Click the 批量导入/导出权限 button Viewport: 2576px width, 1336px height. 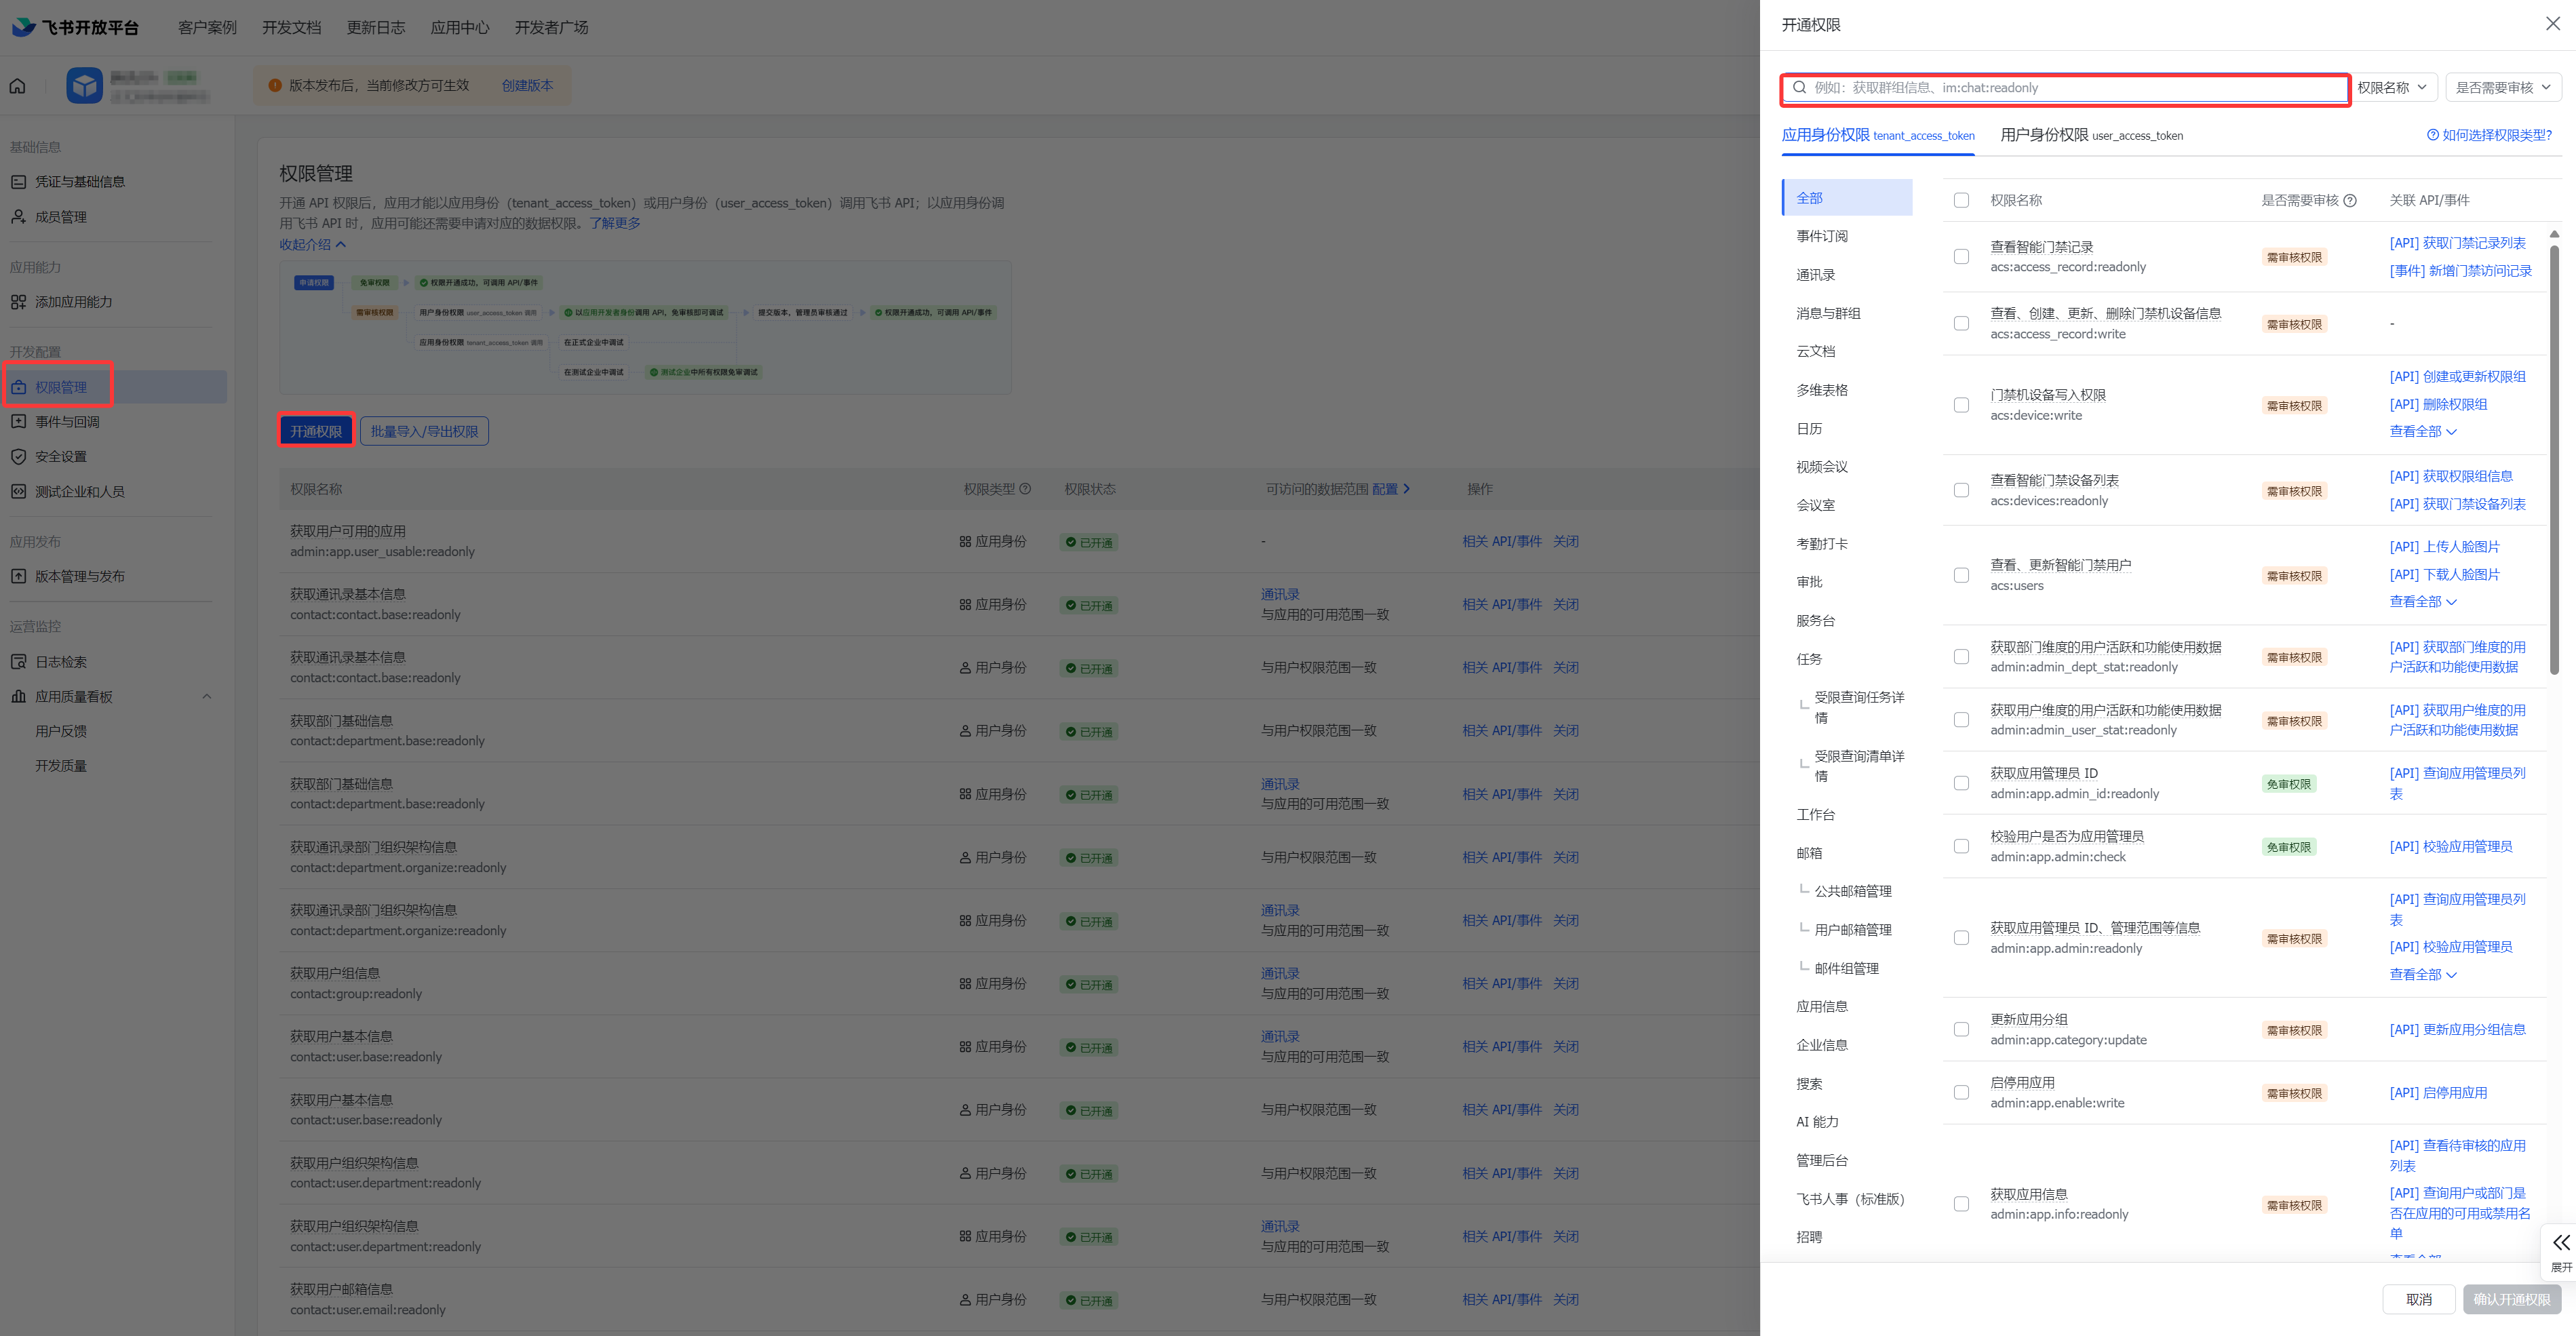424,432
